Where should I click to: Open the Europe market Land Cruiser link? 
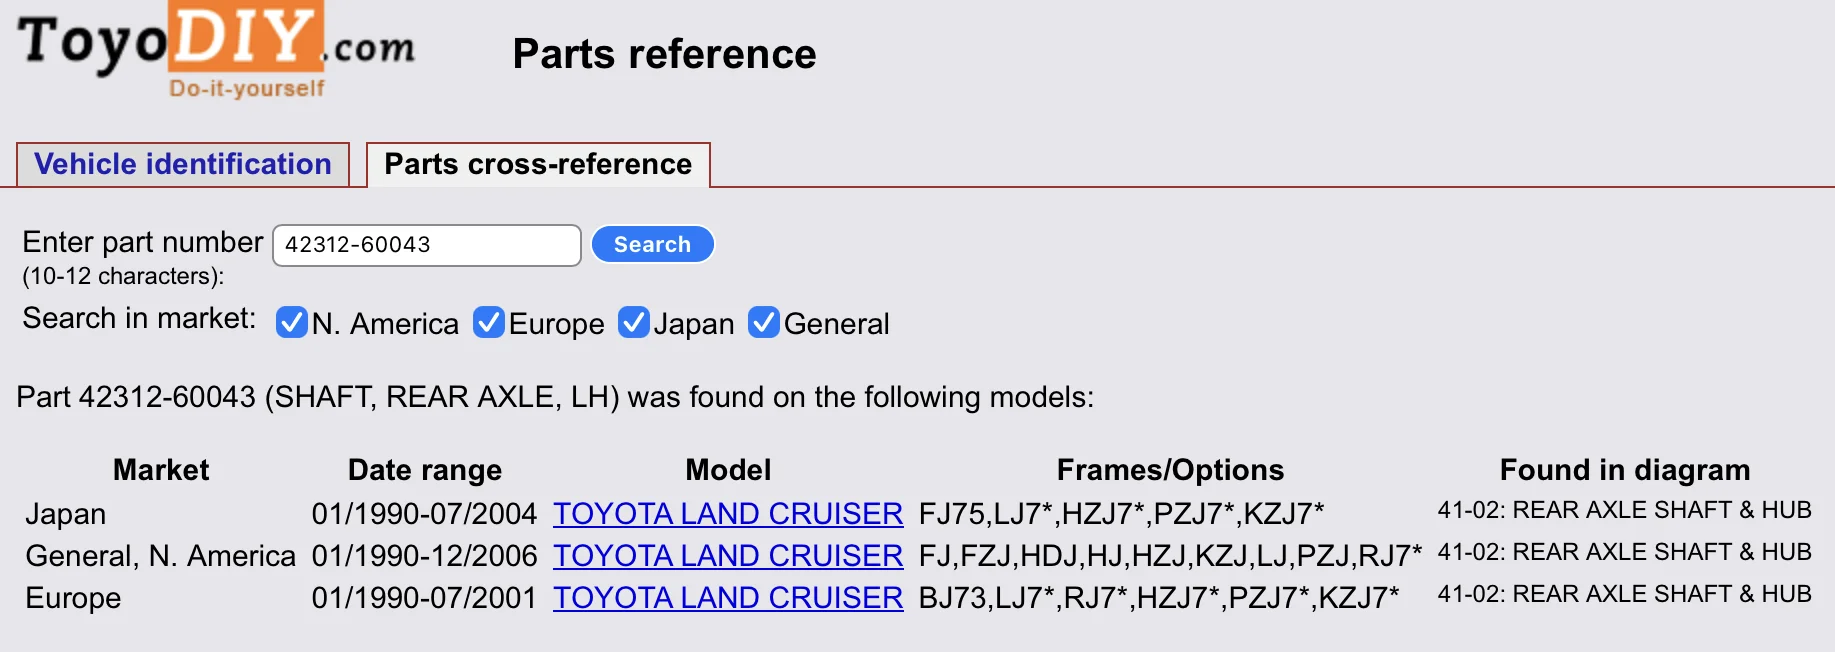coord(728,598)
